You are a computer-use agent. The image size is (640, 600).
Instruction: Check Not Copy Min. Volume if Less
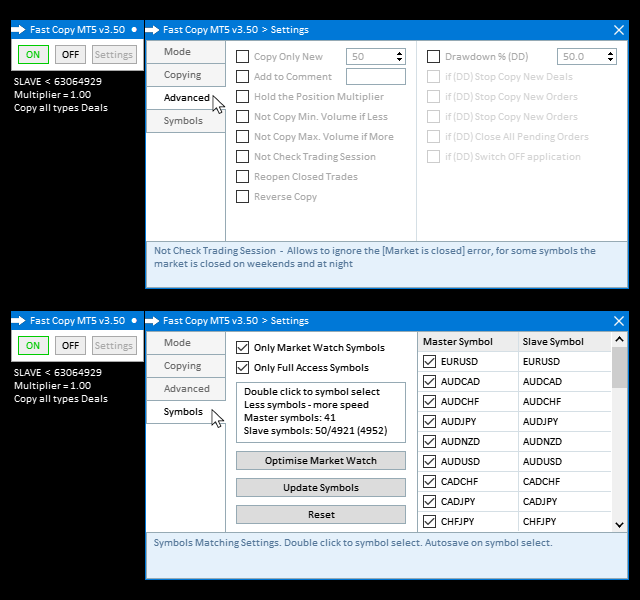[x=242, y=117]
